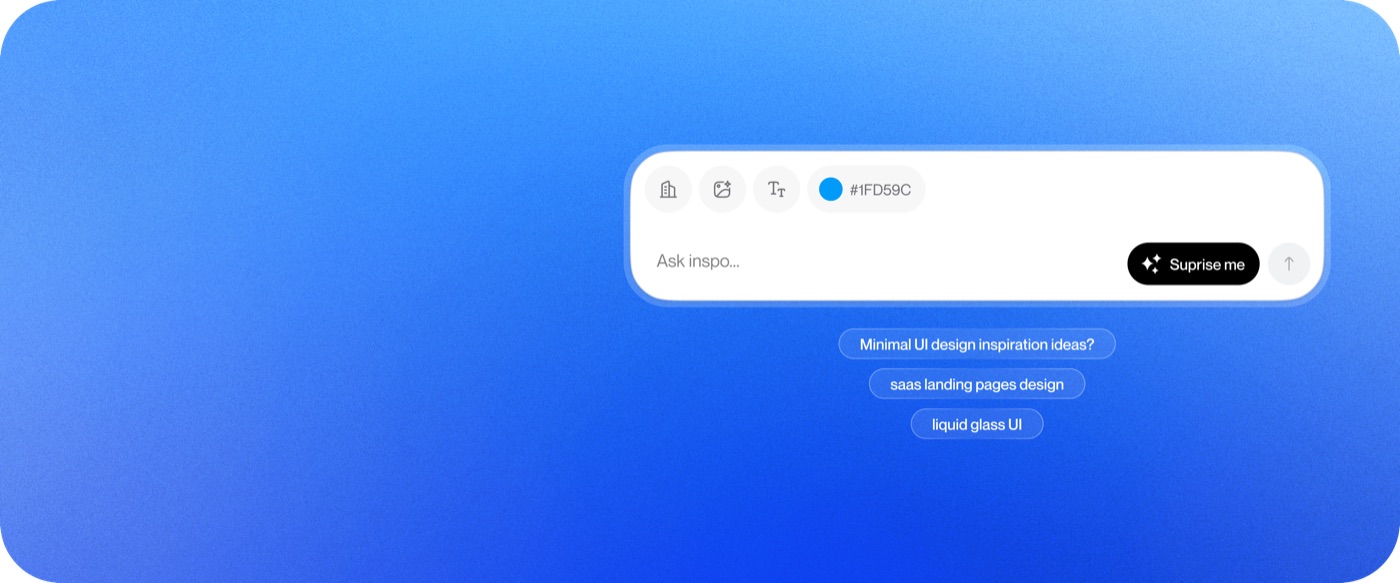Select the building filter icon
Image resolution: width=1400 pixels, height=583 pixels.
(x=668, y=189)
